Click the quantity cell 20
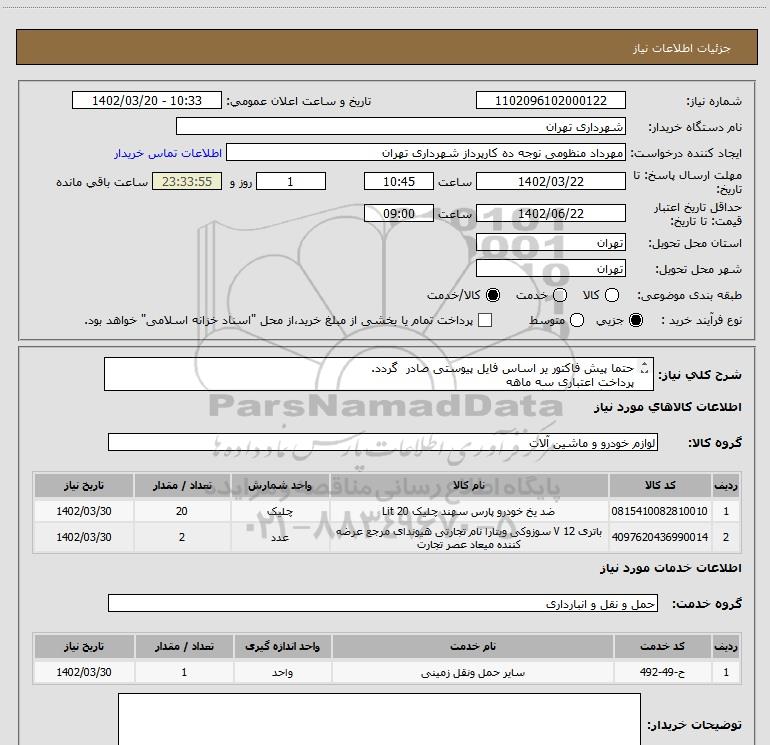The width and height of the screenshot is (770, 745). [x=182, y=511]
